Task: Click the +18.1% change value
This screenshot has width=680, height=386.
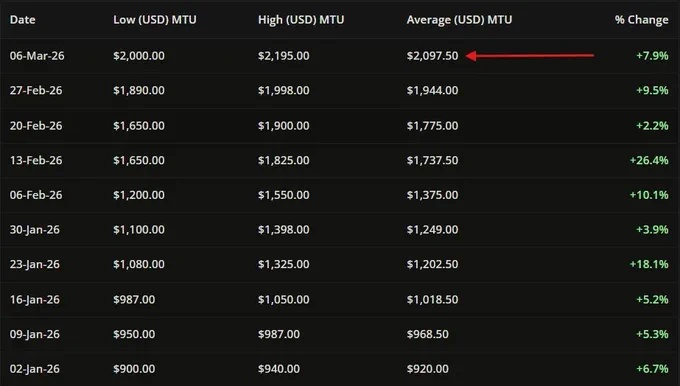Action: click(x=649, y=265)
